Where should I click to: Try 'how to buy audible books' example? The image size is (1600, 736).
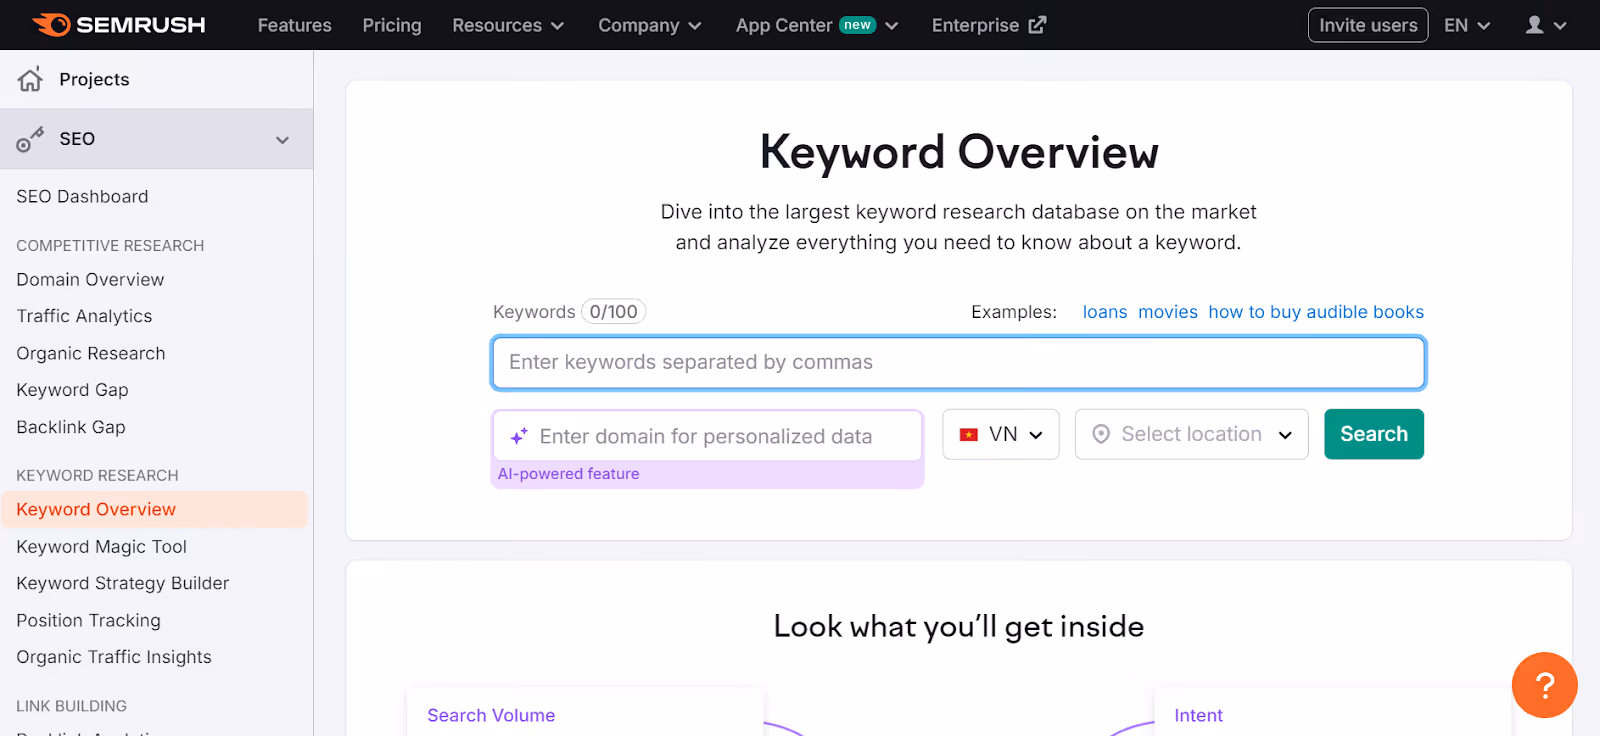(1316, 312)
